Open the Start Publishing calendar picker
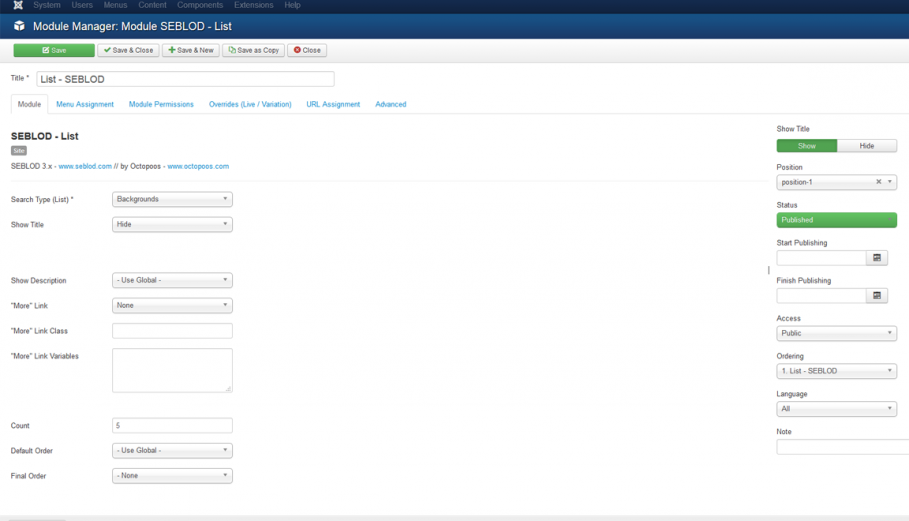 [877, 258]
